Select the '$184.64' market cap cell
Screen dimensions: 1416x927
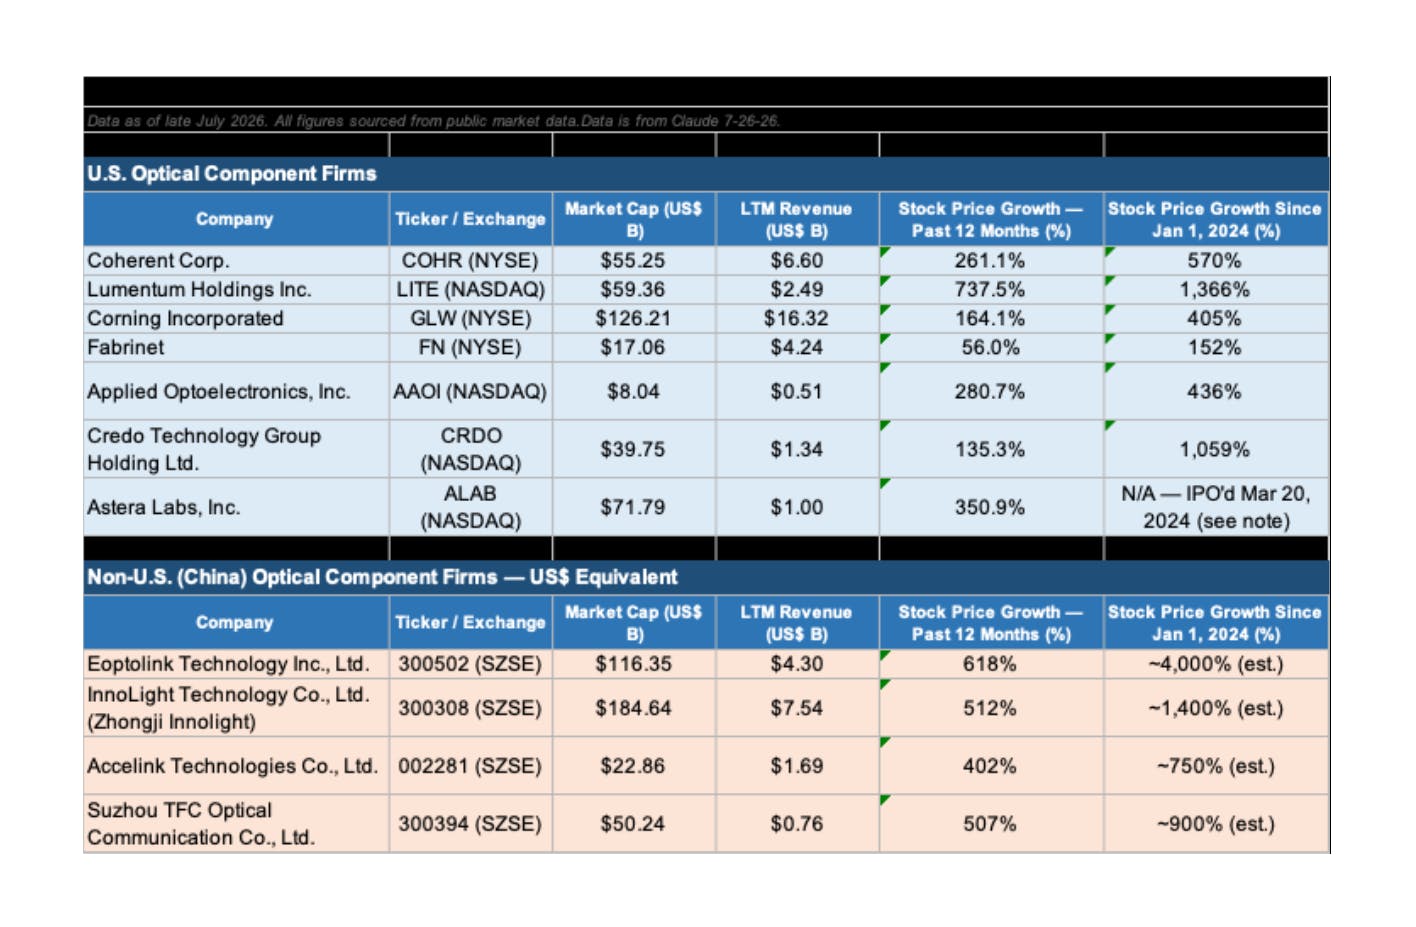(x=633, y=709)
